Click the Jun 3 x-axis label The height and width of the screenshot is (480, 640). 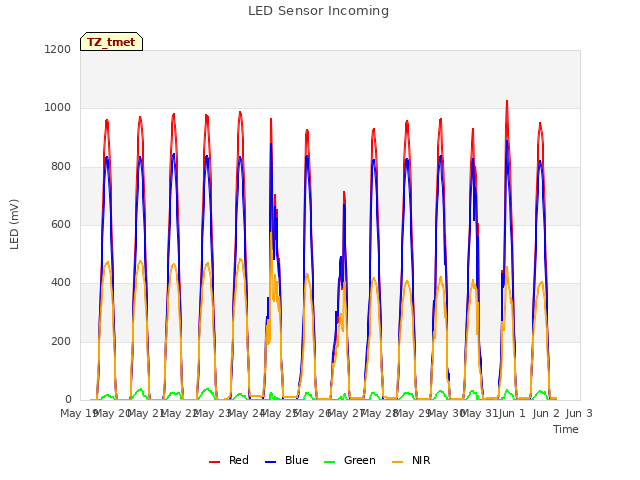(579, 413)
